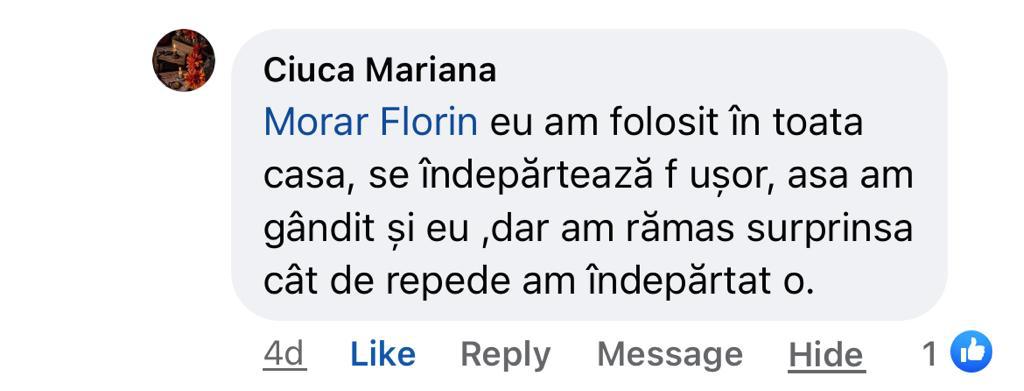
Task: Open the tagged Morar Florin profile
Action: click(x=370, y=123)
